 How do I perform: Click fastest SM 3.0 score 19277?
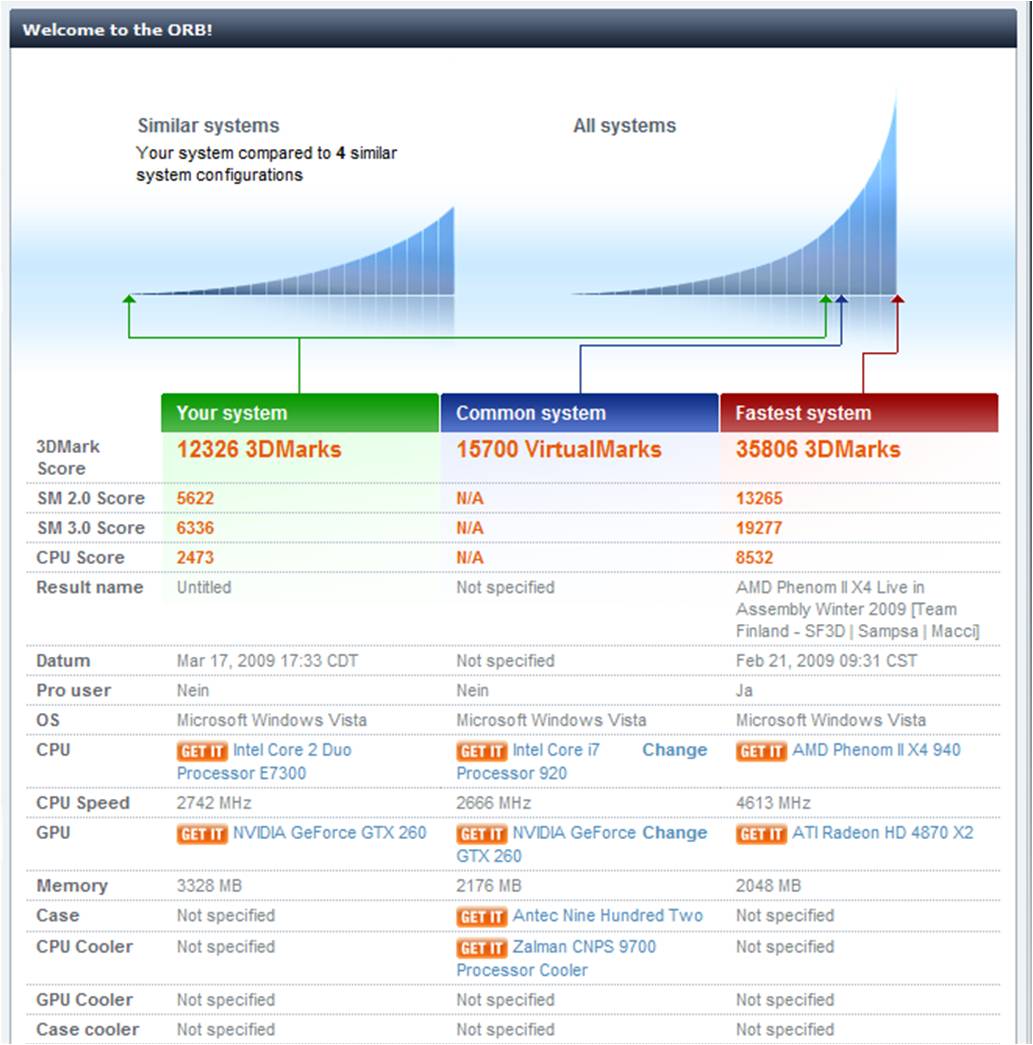tap(759, 528)
